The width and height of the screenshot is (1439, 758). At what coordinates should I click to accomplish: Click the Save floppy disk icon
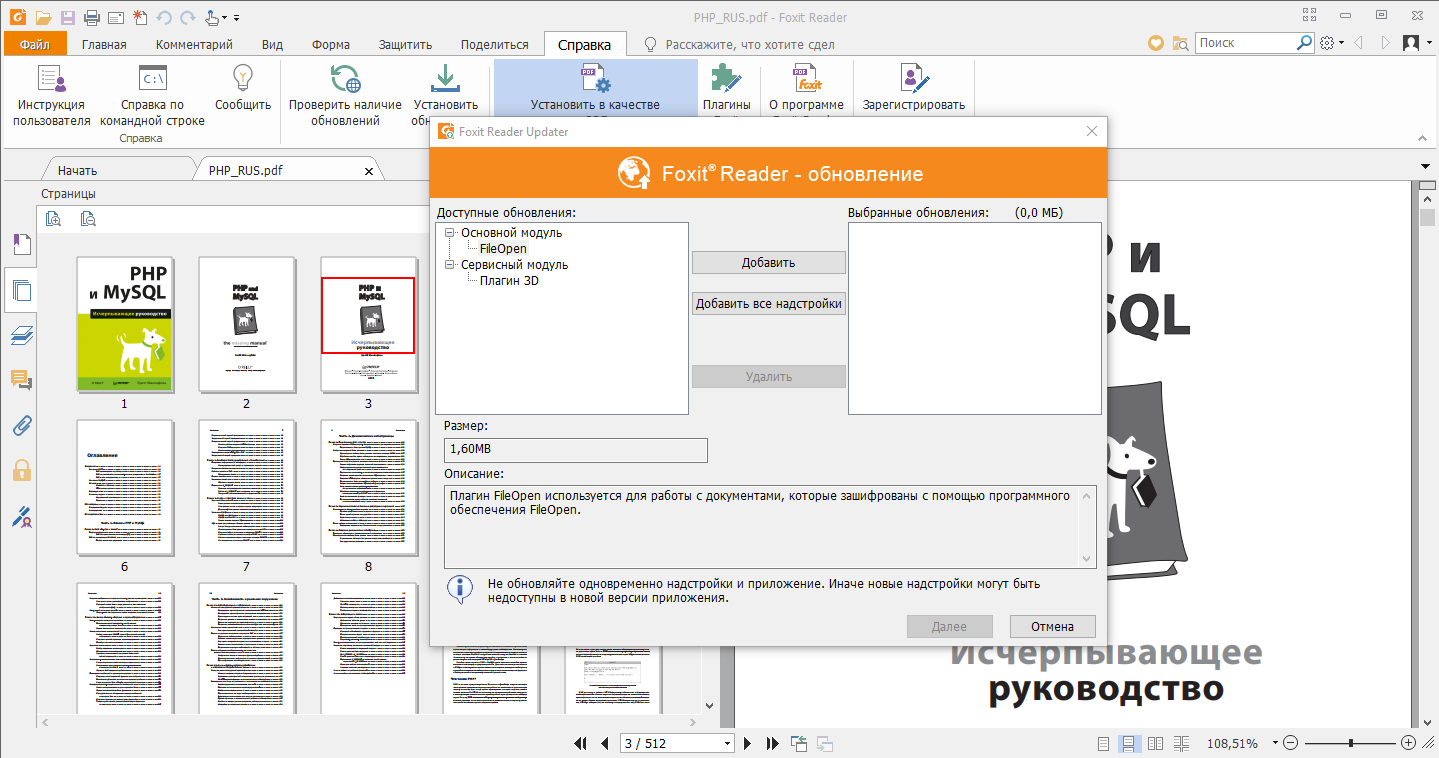pyautogui.click(x=68, y=17)
